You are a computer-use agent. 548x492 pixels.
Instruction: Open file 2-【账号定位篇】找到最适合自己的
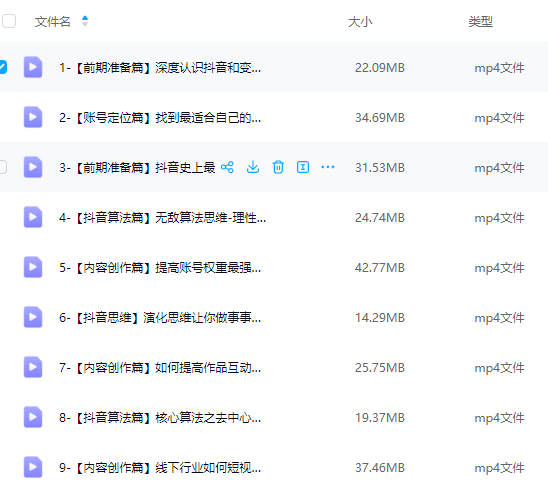click(x=160, y=118)
